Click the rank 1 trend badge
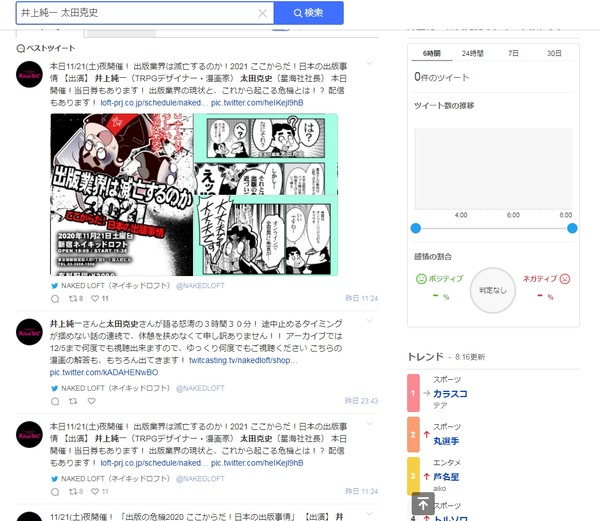 pyautogui.click(x=413, y=393)
